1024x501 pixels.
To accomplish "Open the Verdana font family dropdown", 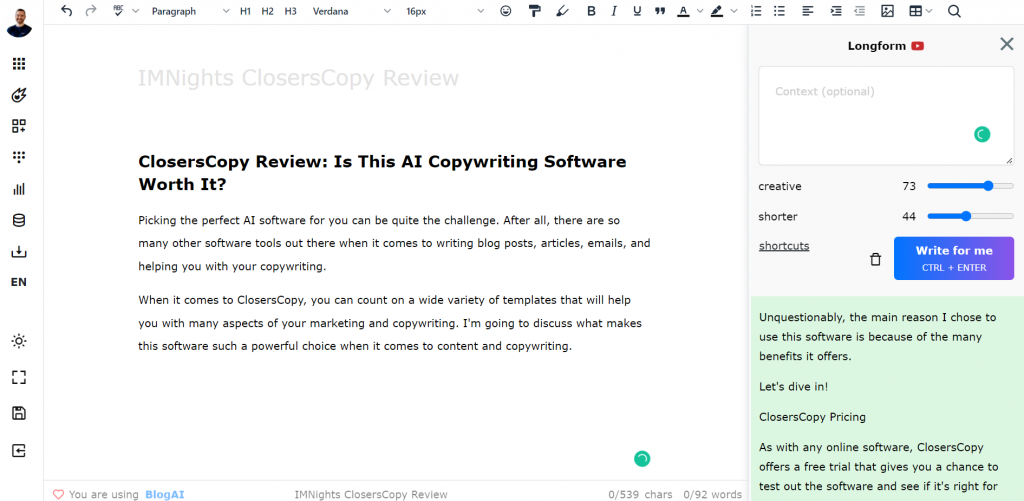I will (351, 11).
